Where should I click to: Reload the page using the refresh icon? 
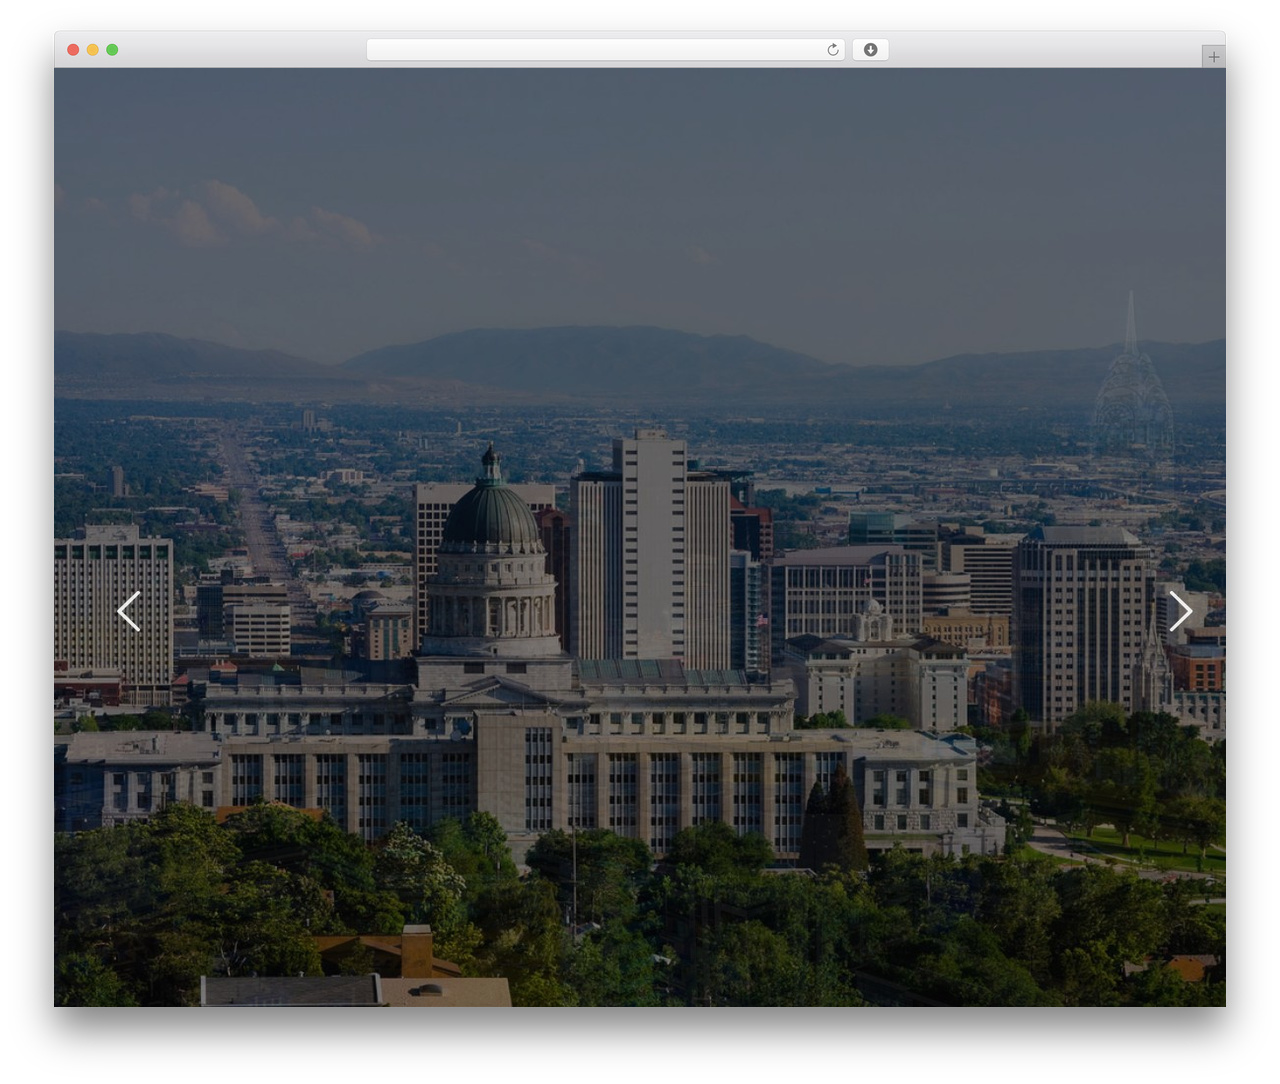(833, 50)
